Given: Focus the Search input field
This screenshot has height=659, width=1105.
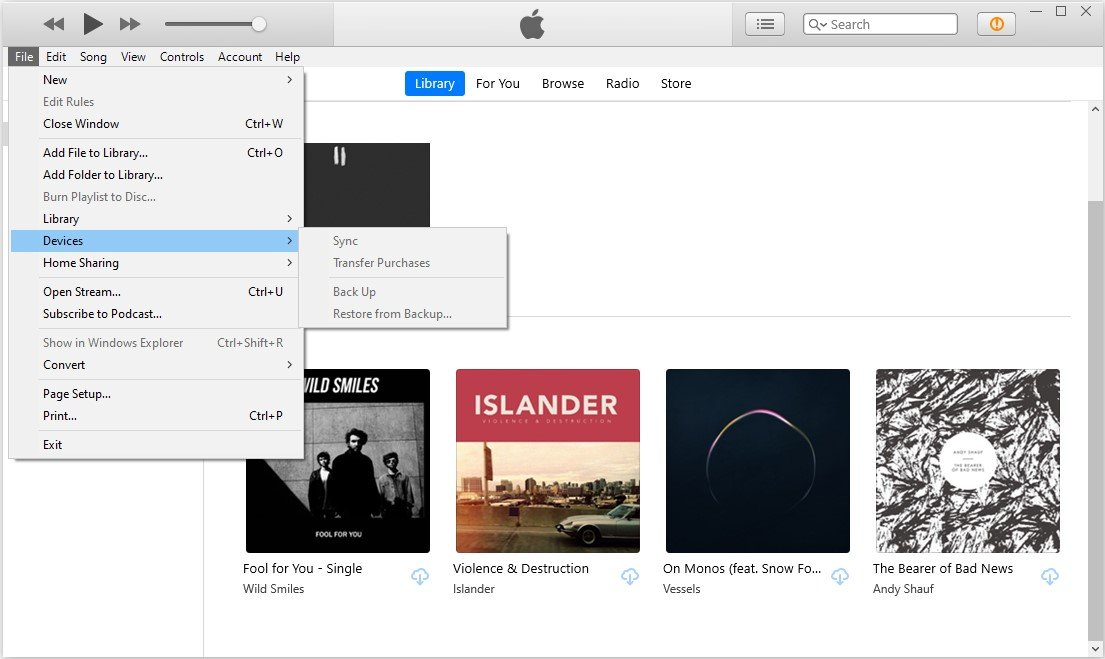Looking at the screenshot, I should [x=880, y=24].
